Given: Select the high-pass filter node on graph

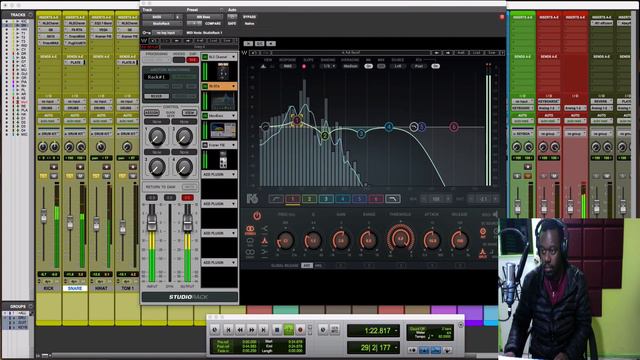Looking at the screenshot, I should pyautogui.click(x=265, y=127).
